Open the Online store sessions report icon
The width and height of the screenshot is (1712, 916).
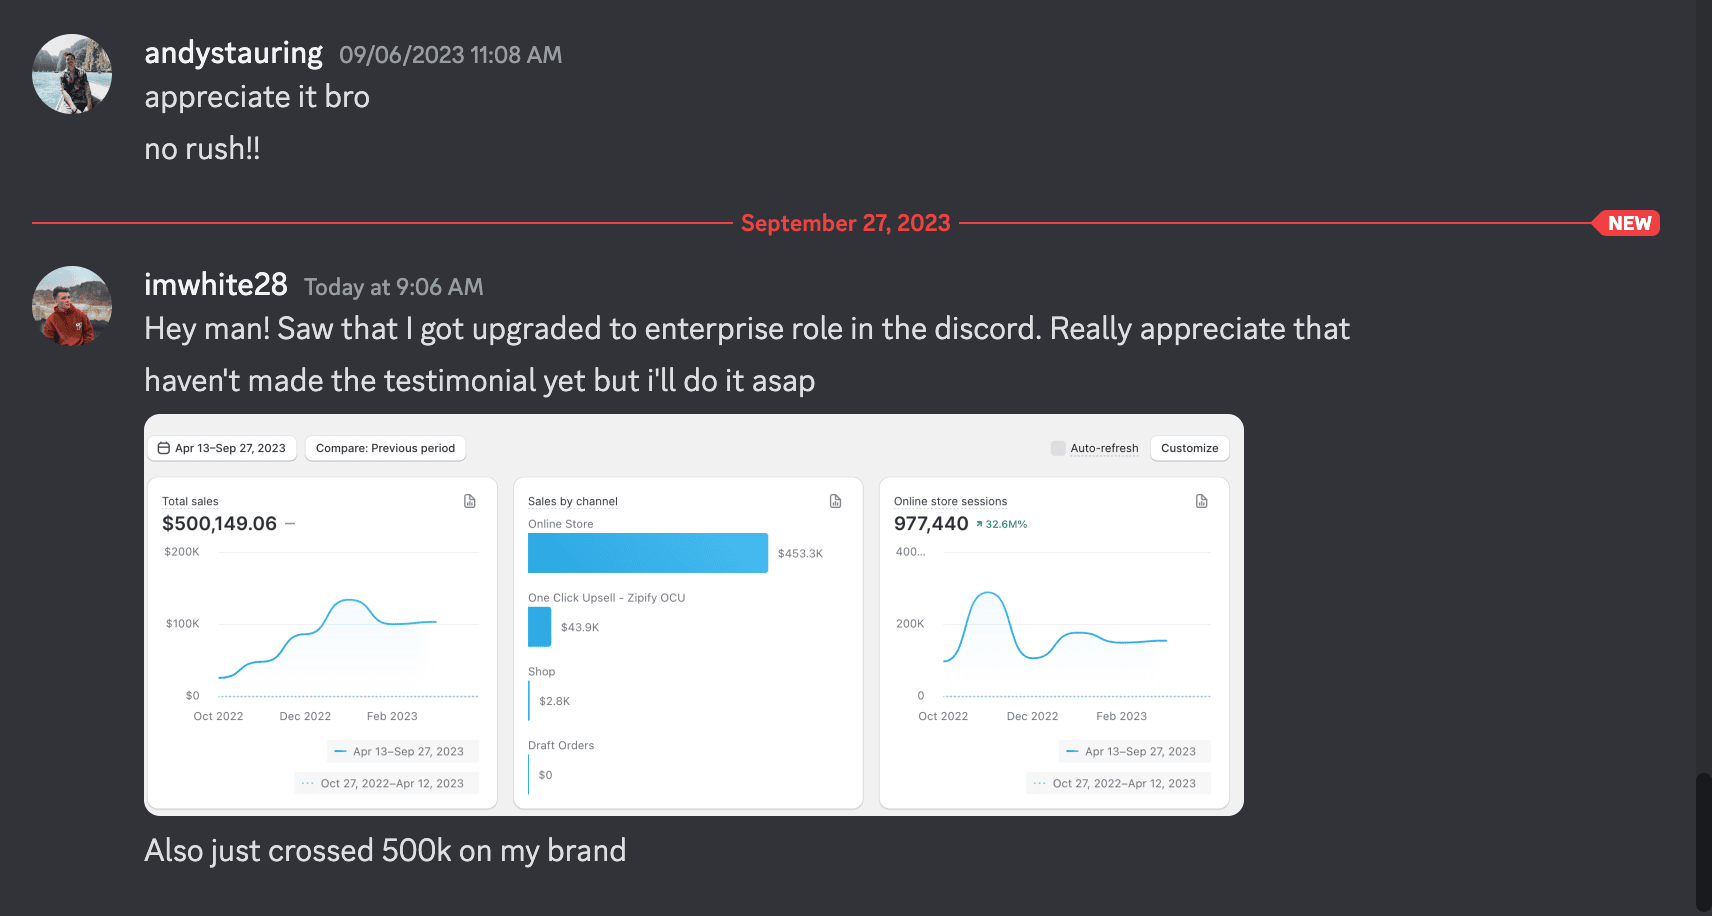(1202, 501)
